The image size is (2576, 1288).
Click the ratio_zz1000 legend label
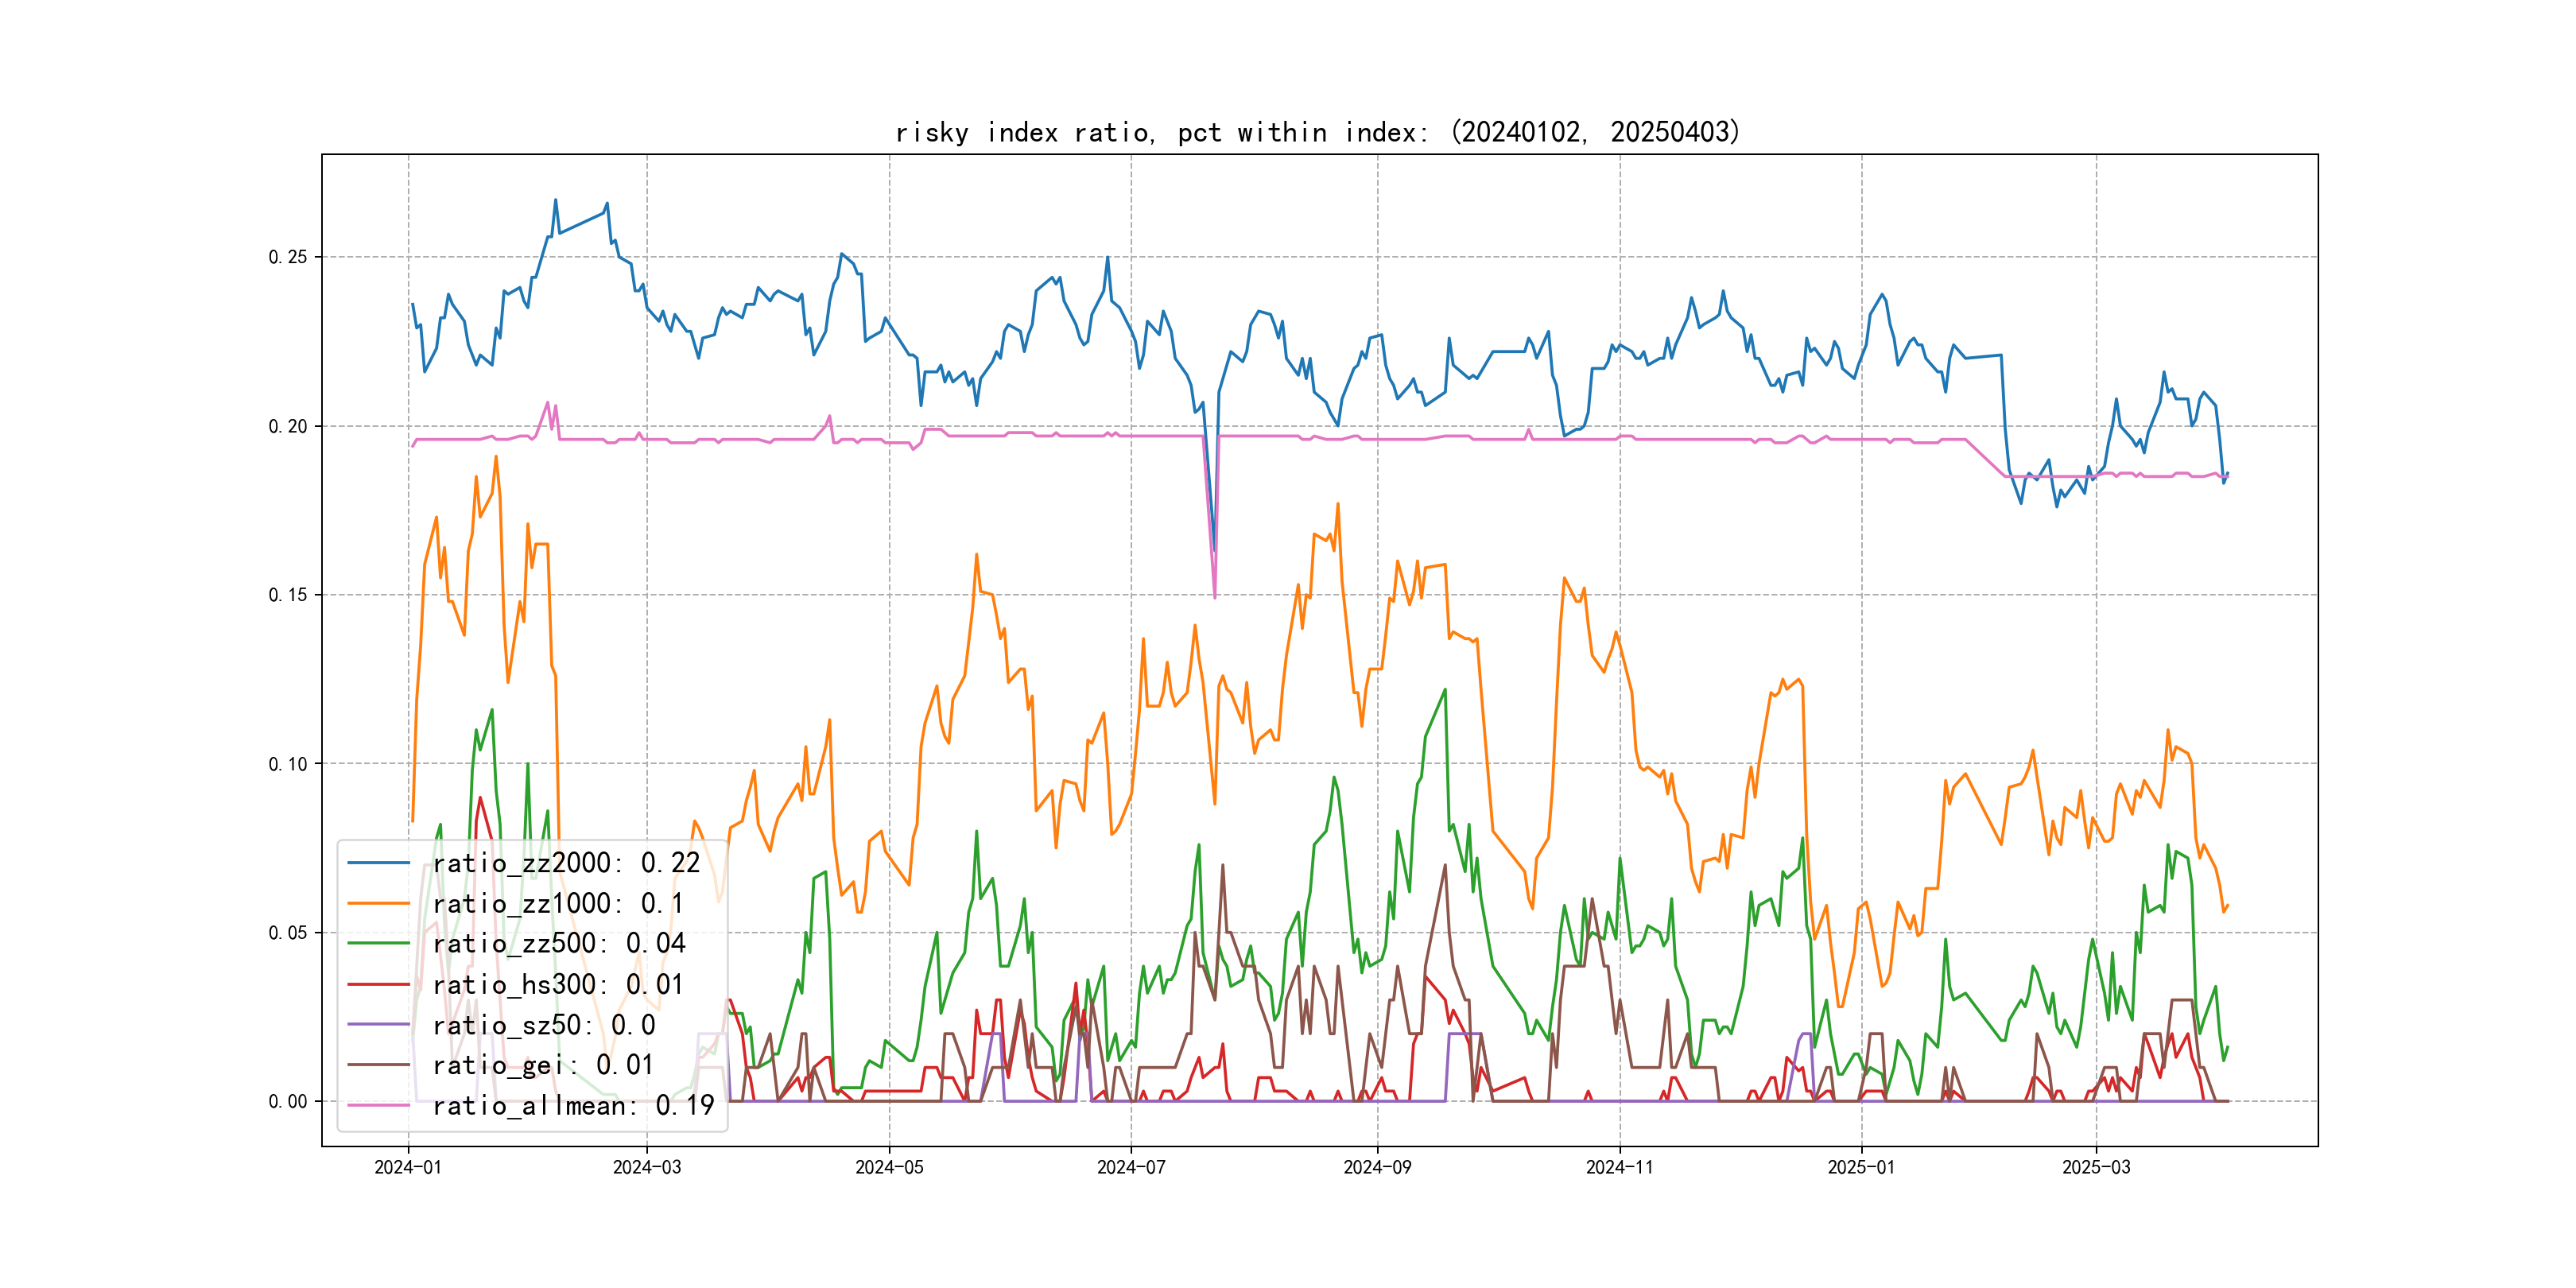coord(558,904)
